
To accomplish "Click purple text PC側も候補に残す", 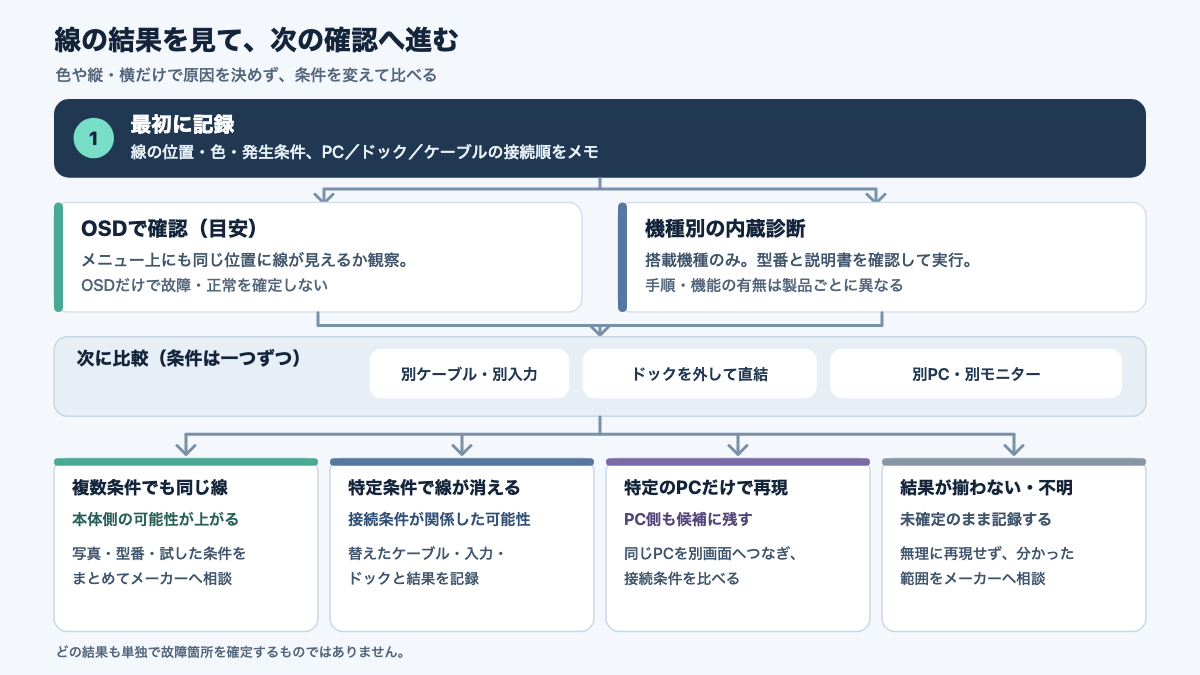I will (x=687, y=520).
